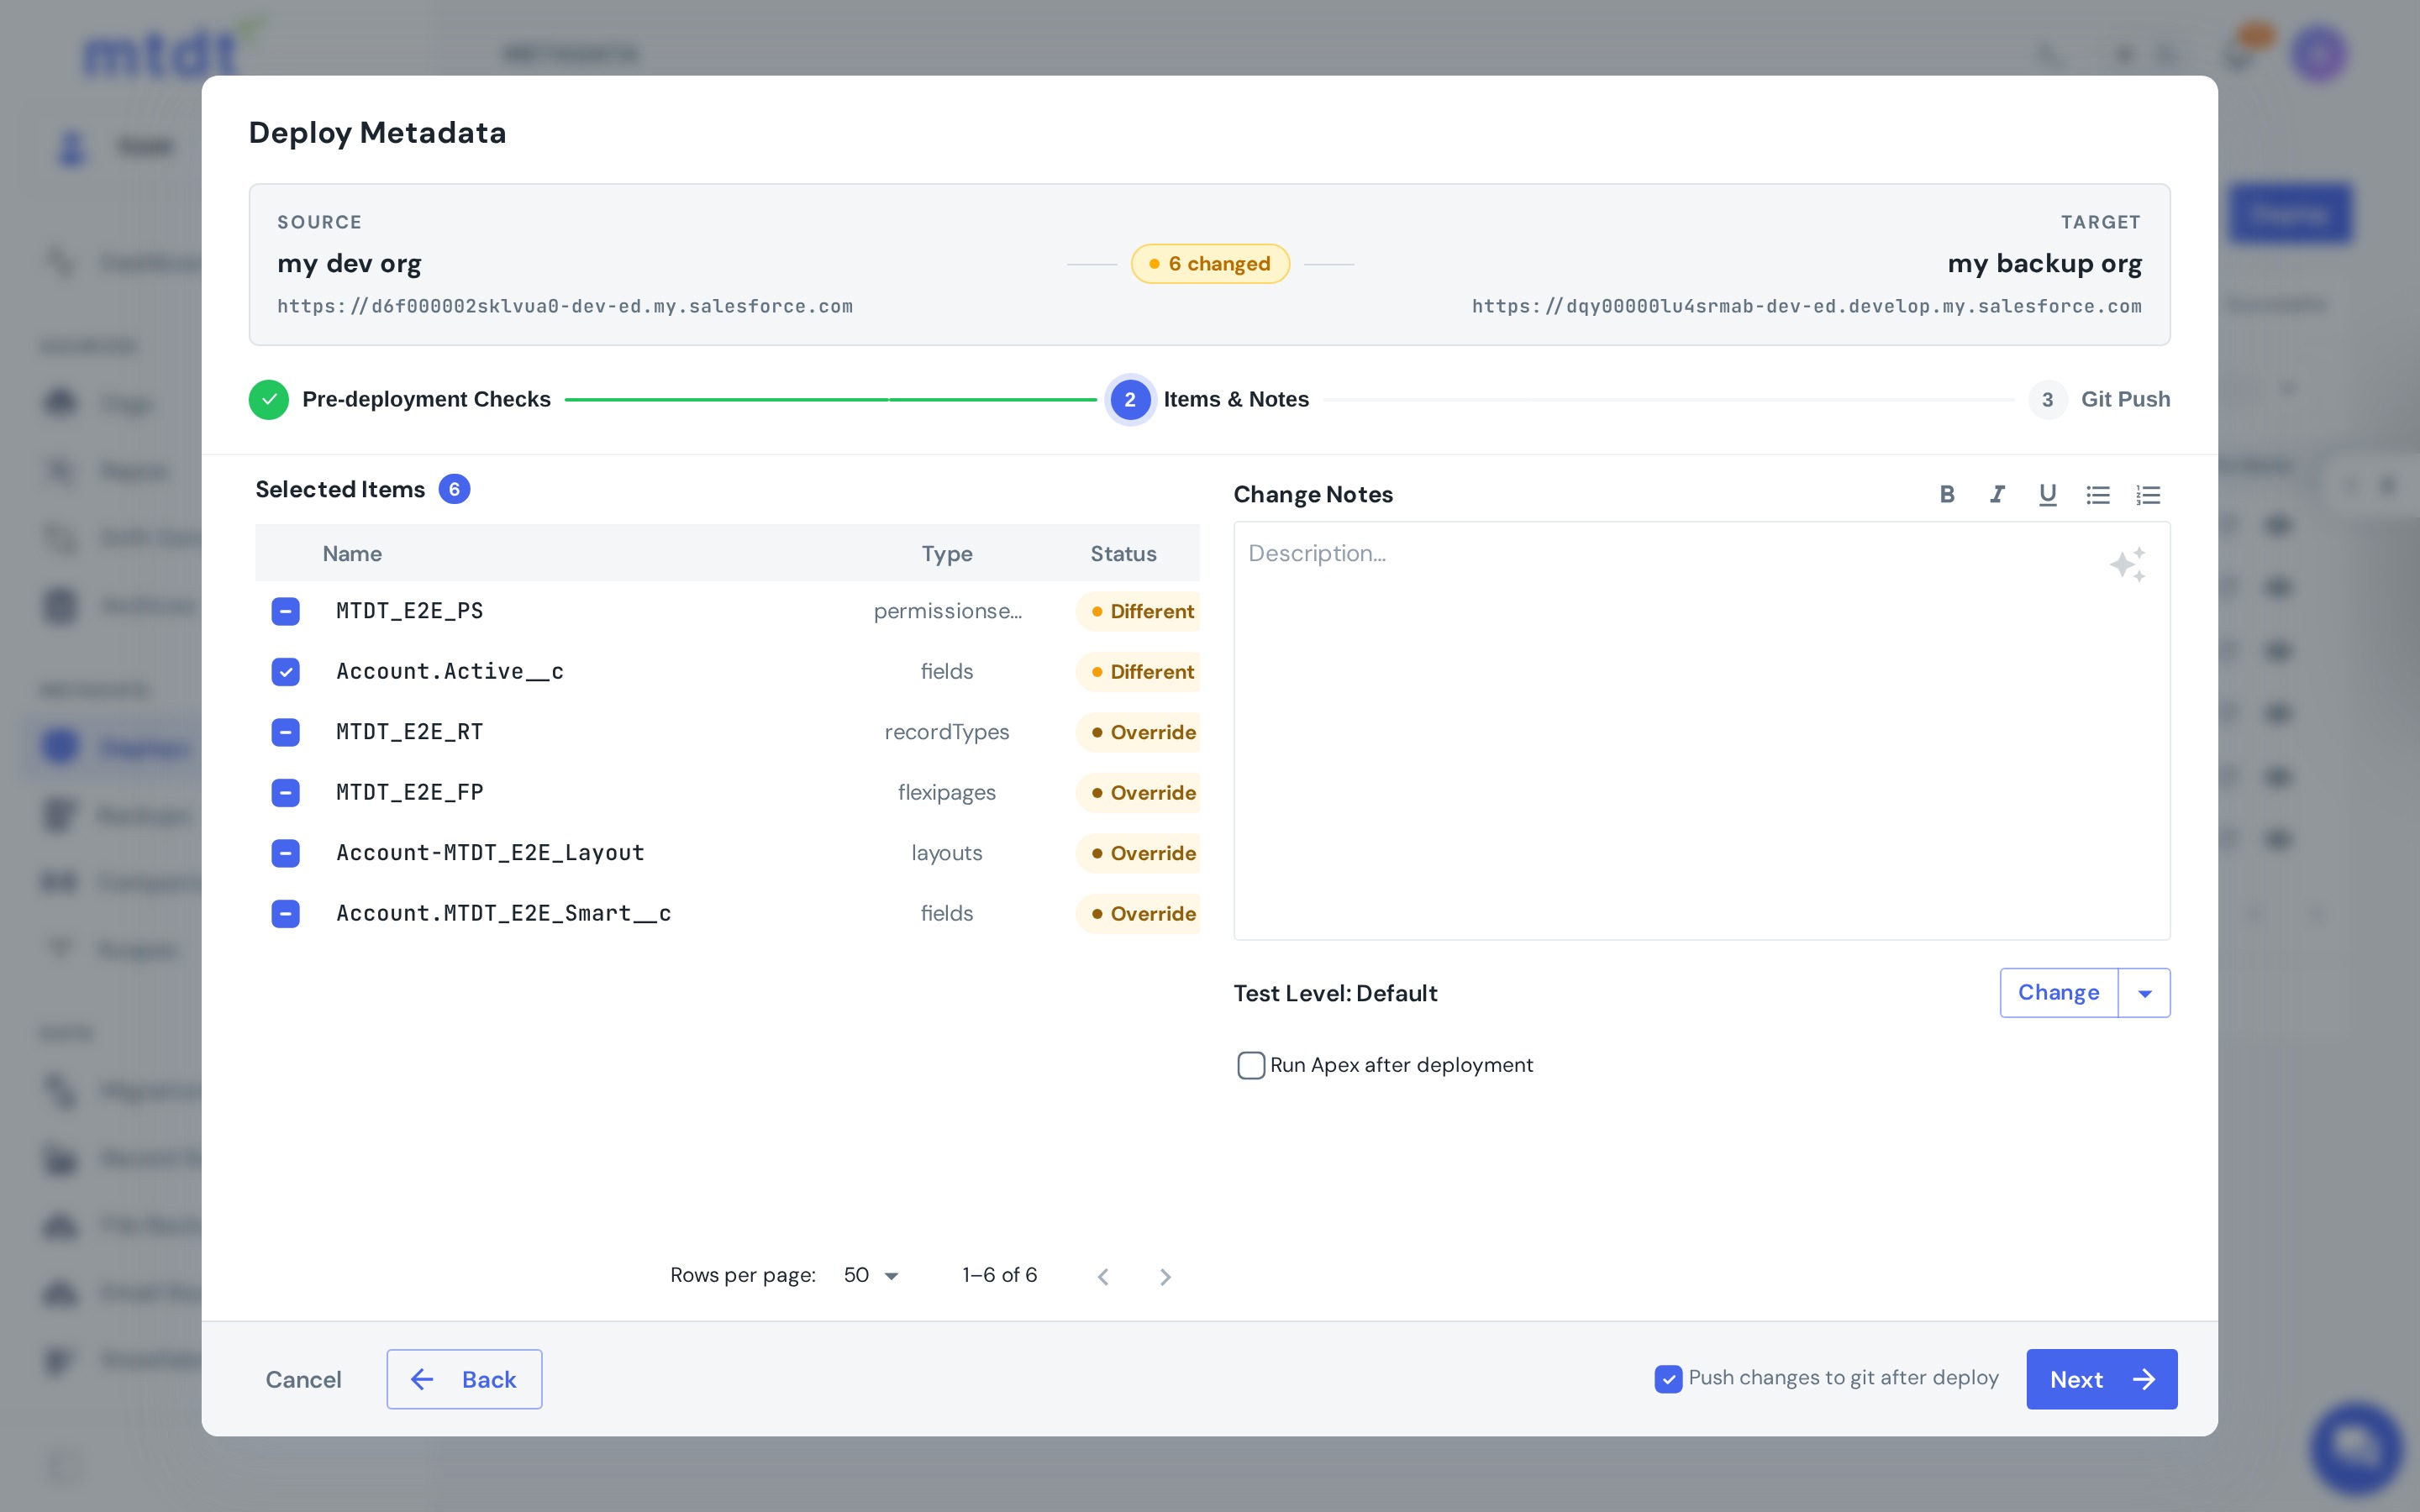The image size is (2420, 1512).
Task: Click the MTDT_E2E_FP item name
Action: click(410, 793)
